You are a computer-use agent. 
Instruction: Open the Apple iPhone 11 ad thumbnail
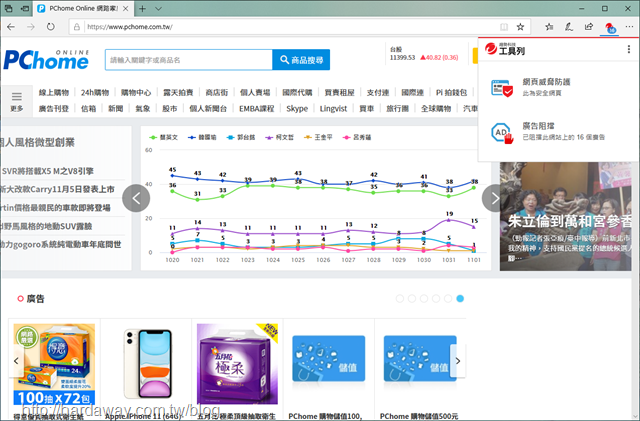click(x=147, y=364)
